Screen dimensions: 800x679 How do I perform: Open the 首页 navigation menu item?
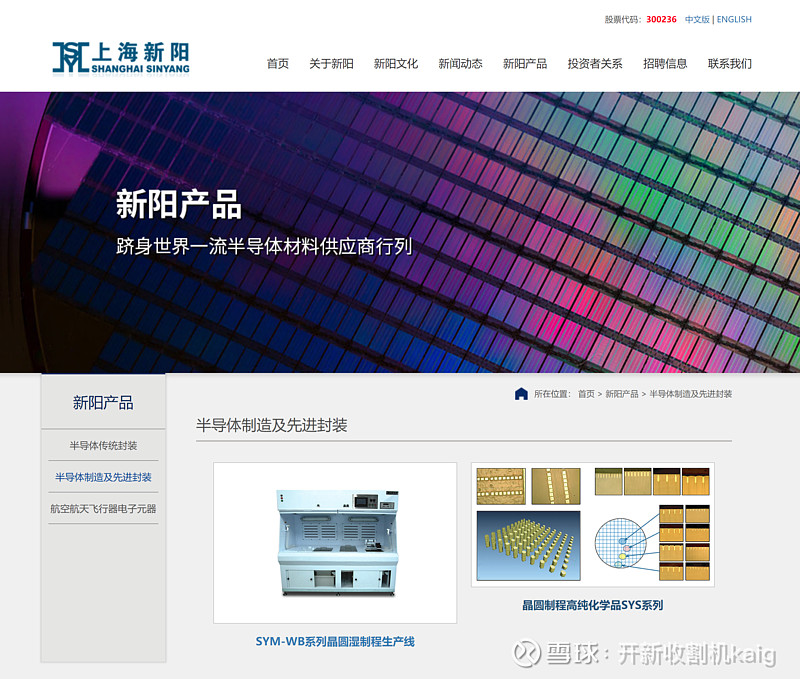coord(278,64)
